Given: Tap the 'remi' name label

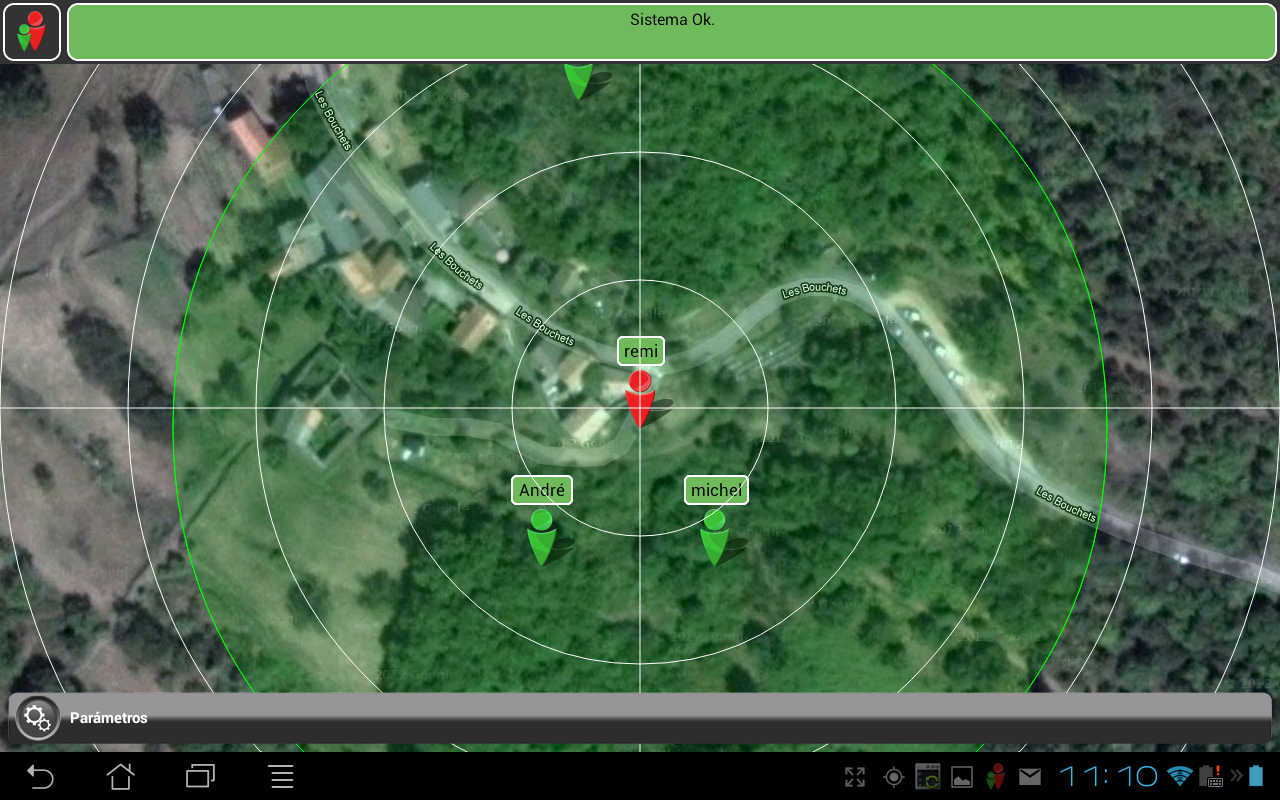Looking at the screenshot, I should [641, 351].
